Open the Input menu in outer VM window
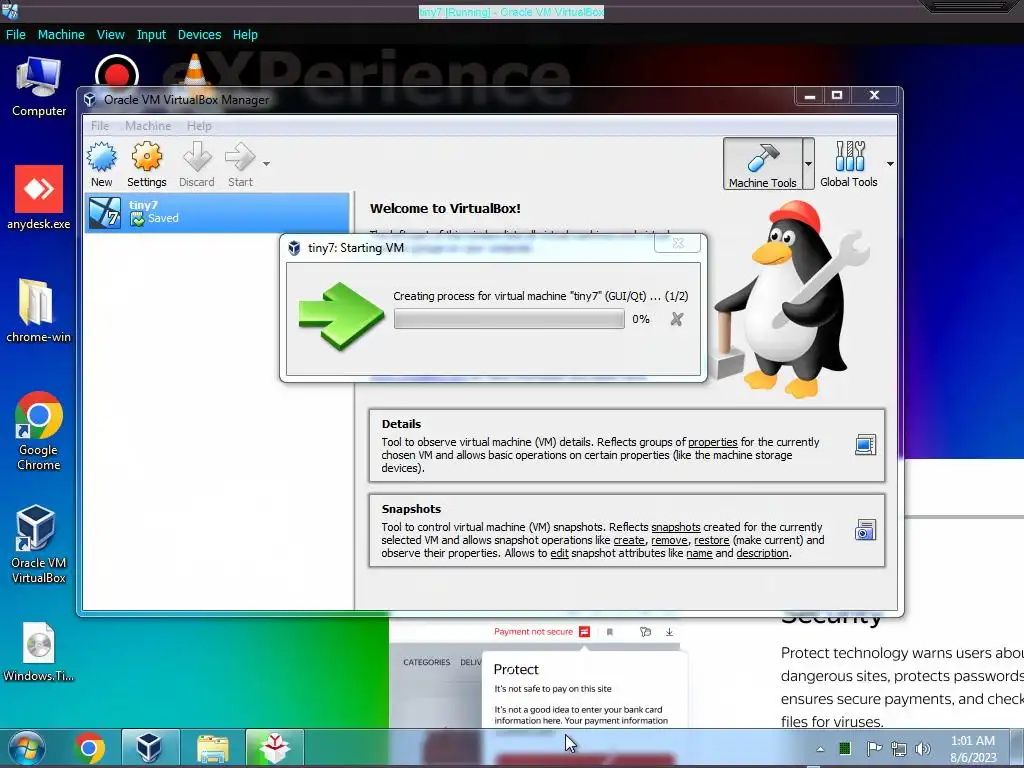 [x=151, y=35]
